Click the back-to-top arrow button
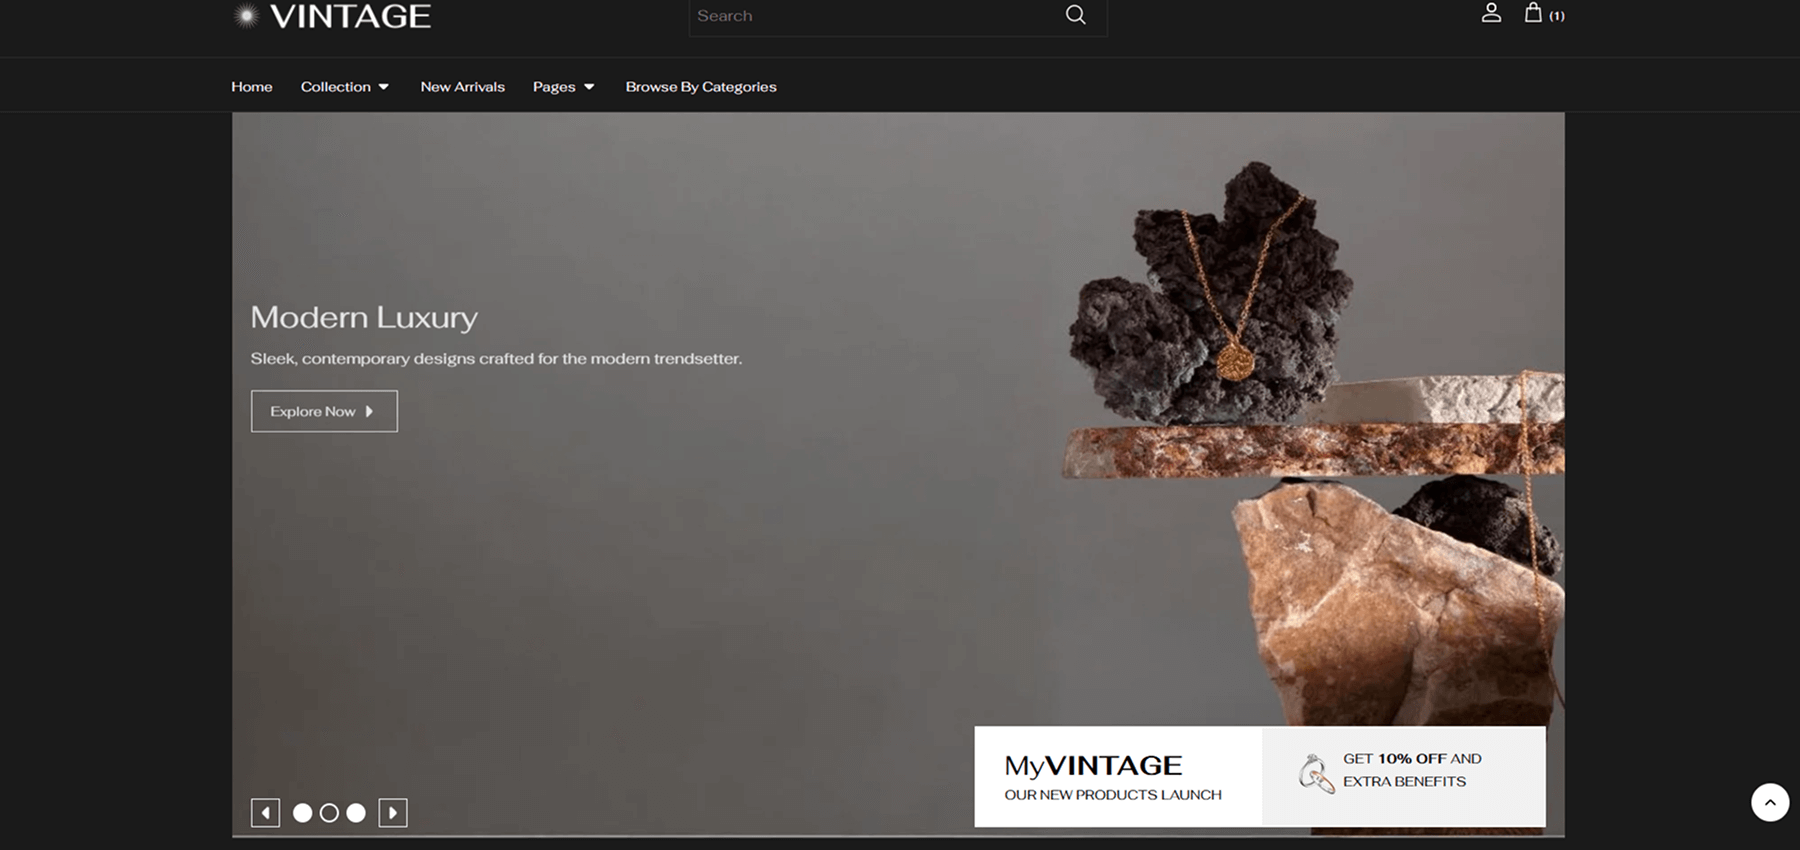Viewport: 1800px width, 850px height. (1769, 802)
